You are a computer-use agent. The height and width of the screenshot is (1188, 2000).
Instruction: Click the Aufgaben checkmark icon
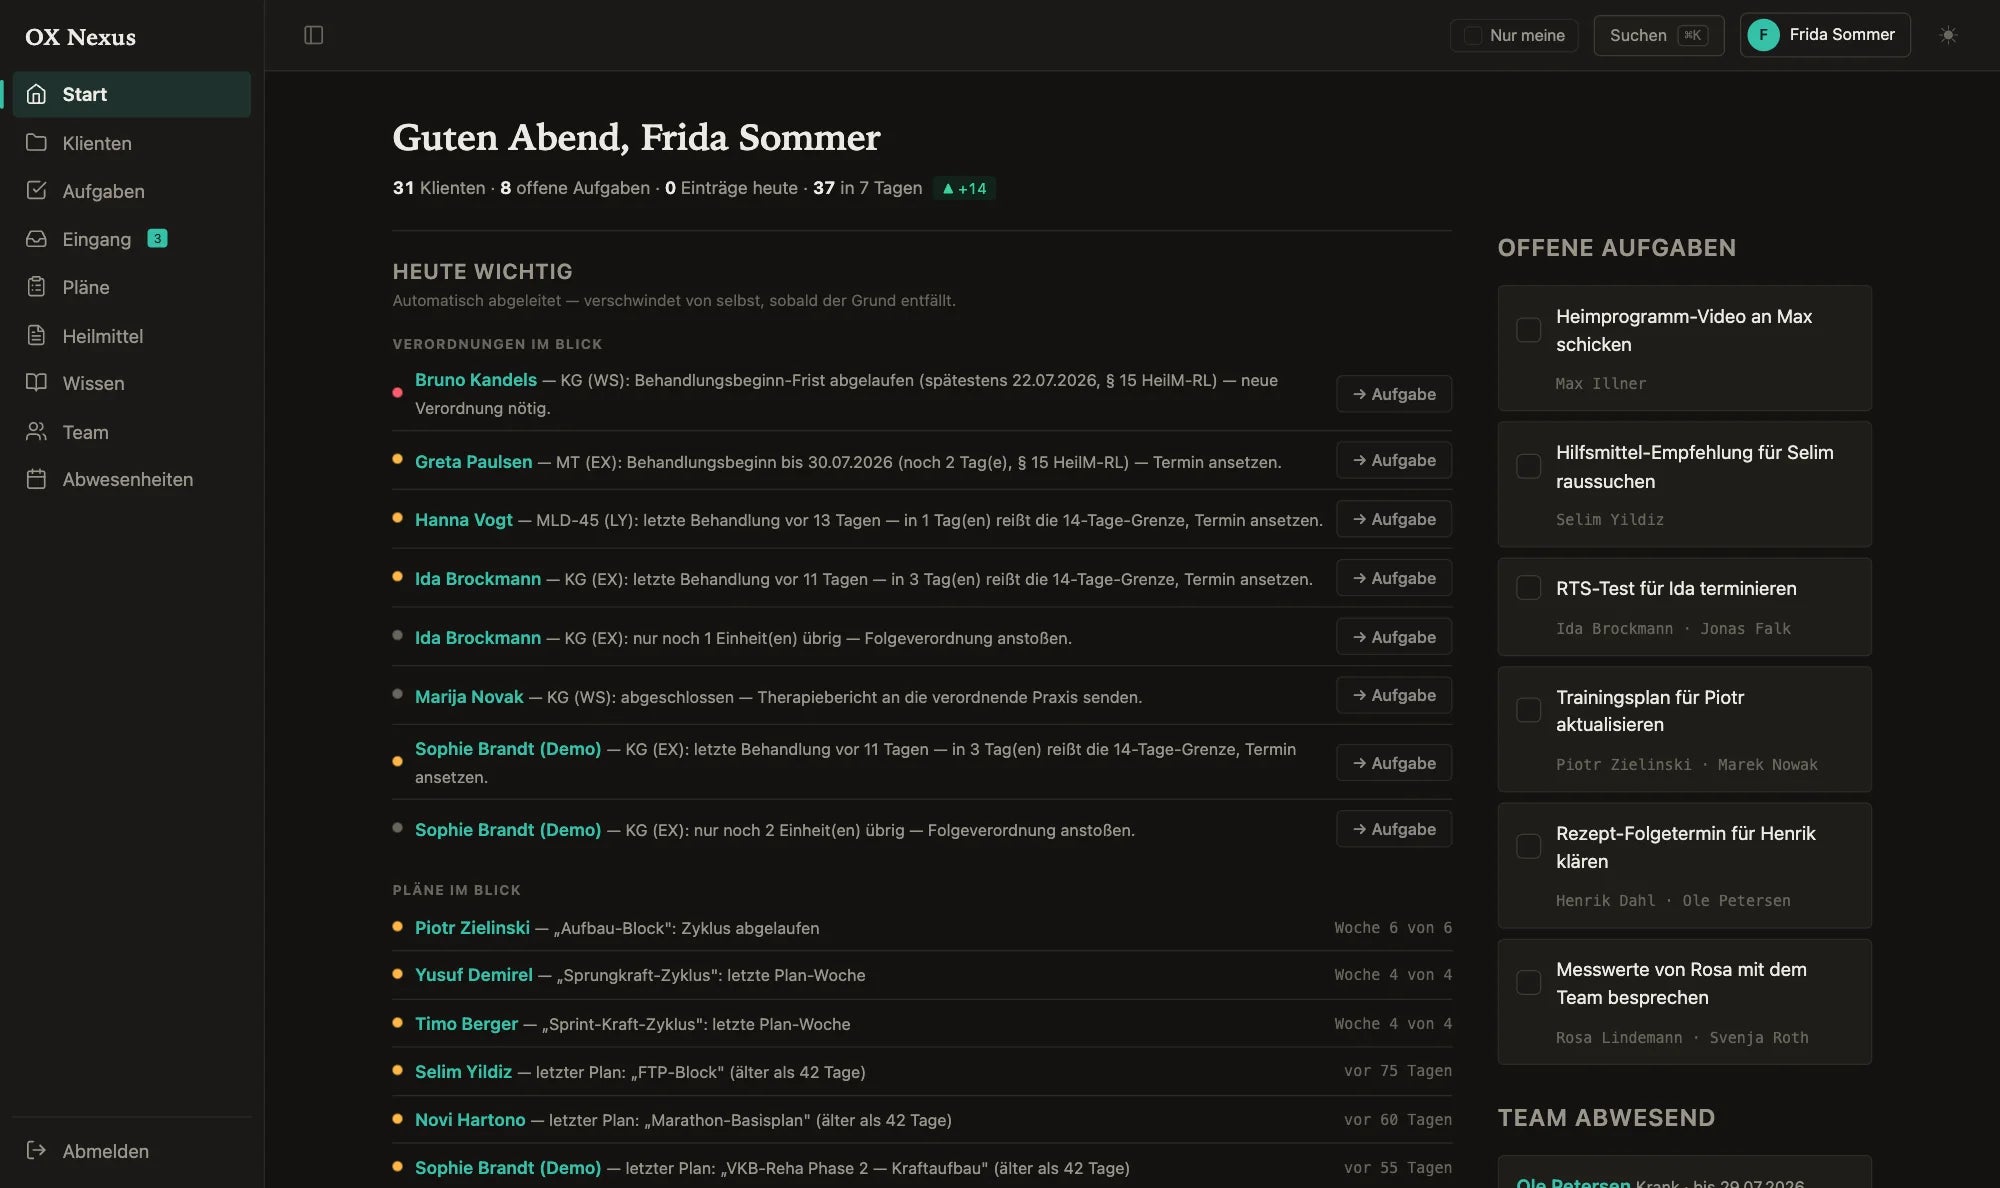[x=37, y=190]
